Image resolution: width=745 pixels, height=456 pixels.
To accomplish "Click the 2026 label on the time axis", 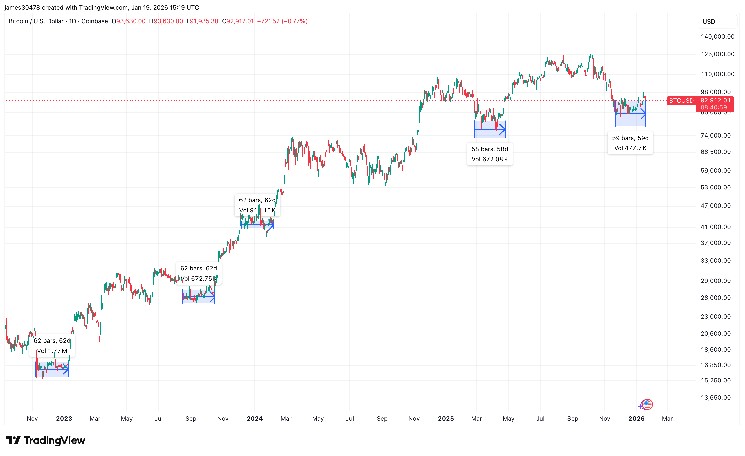I will coord(636,417).
